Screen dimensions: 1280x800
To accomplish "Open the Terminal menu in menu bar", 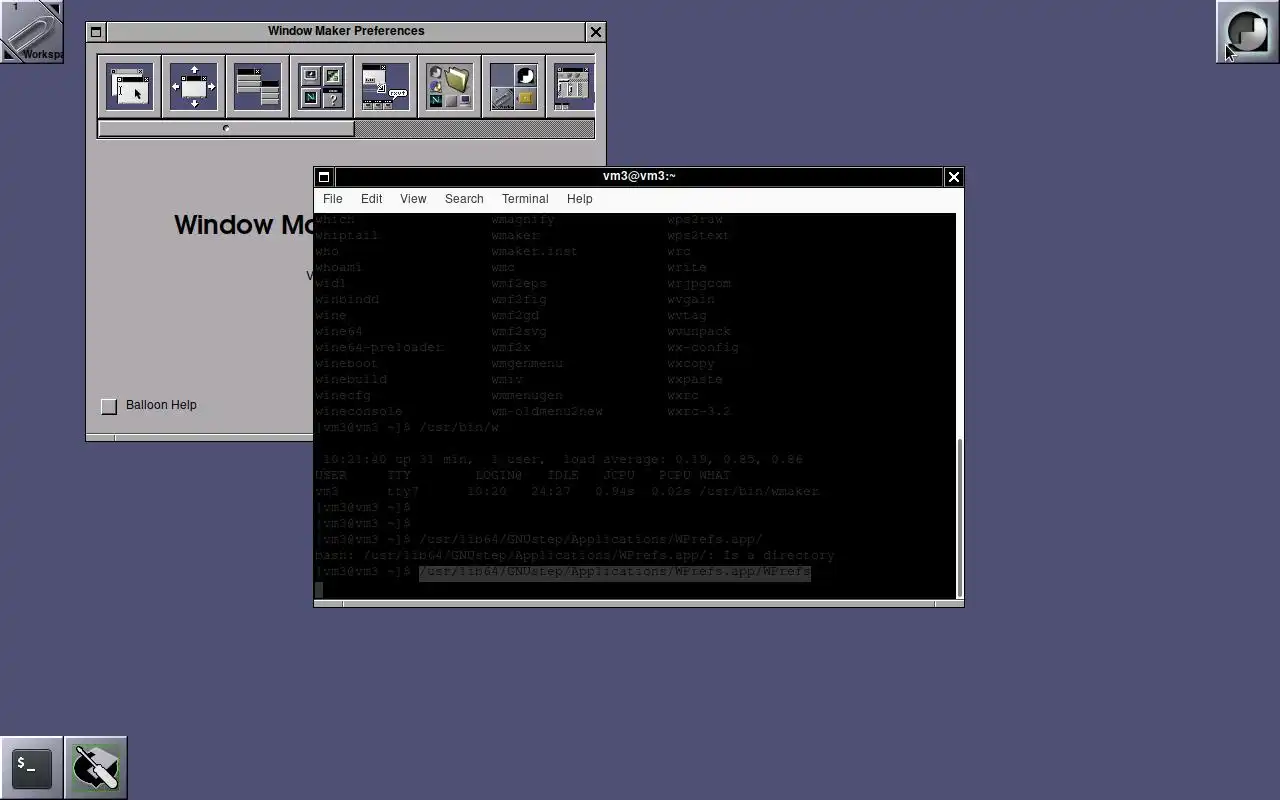I will pos(525,199).
